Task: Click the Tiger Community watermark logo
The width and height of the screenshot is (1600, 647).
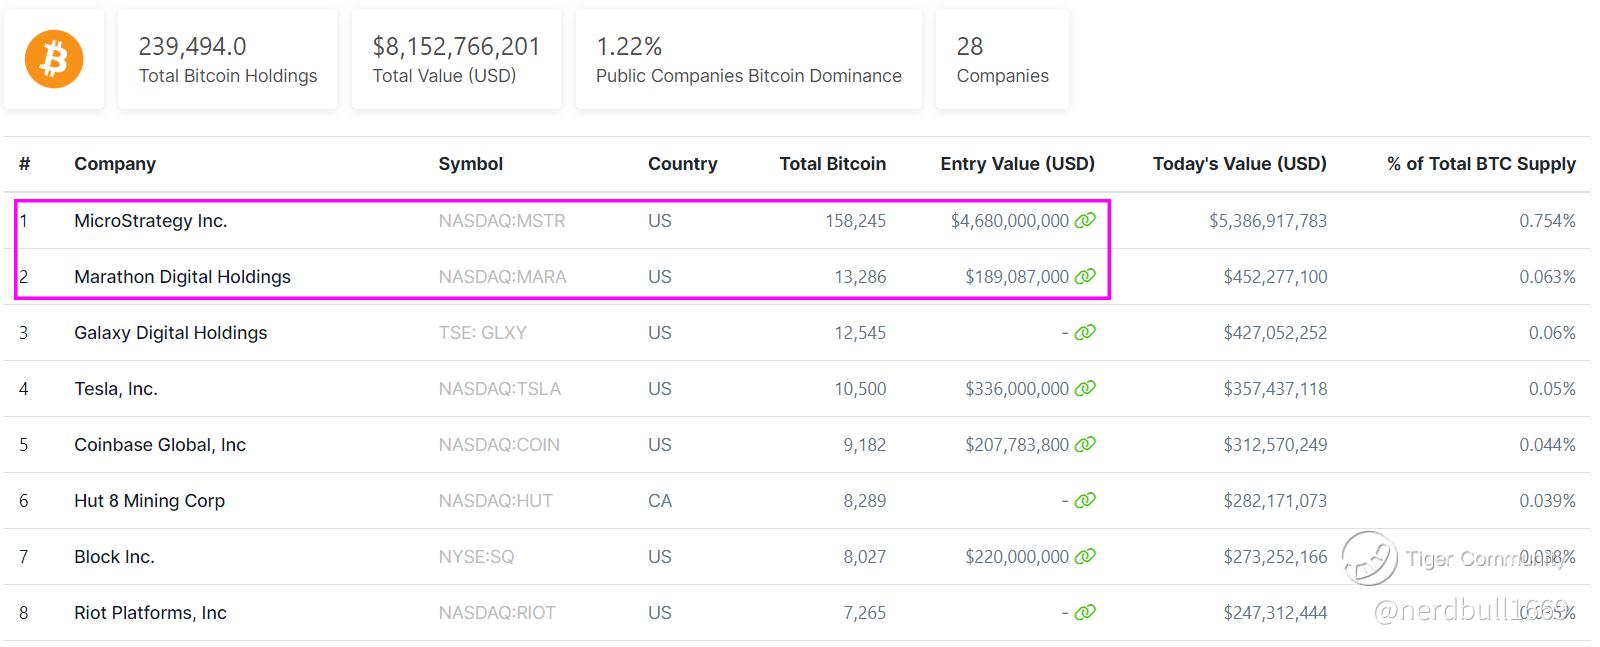Action: tap(1369, 558)
